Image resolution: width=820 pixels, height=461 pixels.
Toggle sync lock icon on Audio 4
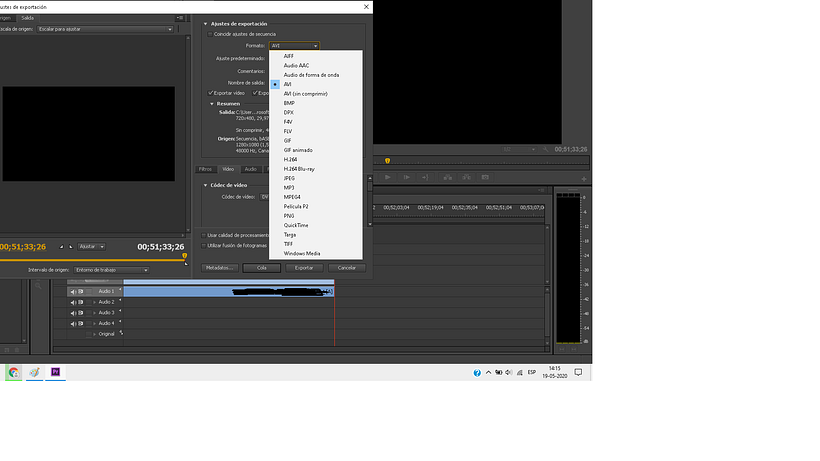tap(81, 324)
